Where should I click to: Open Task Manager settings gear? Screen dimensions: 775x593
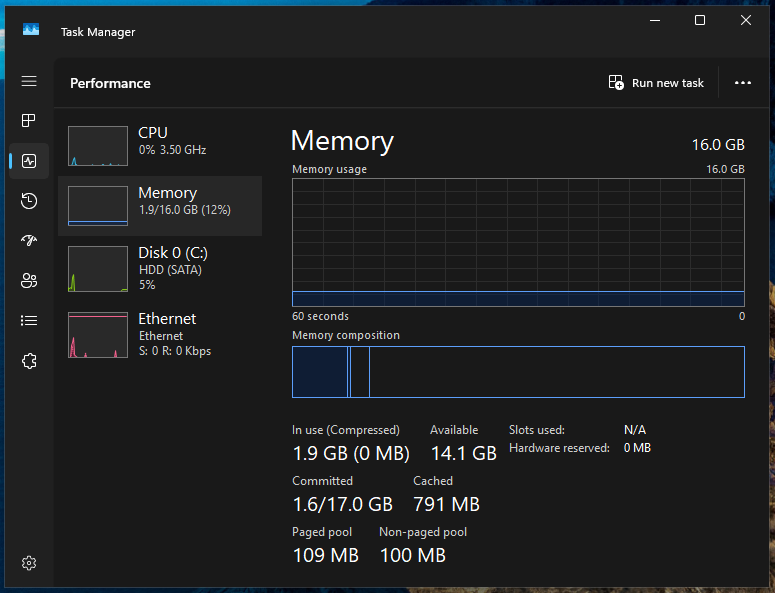[29, 563]
